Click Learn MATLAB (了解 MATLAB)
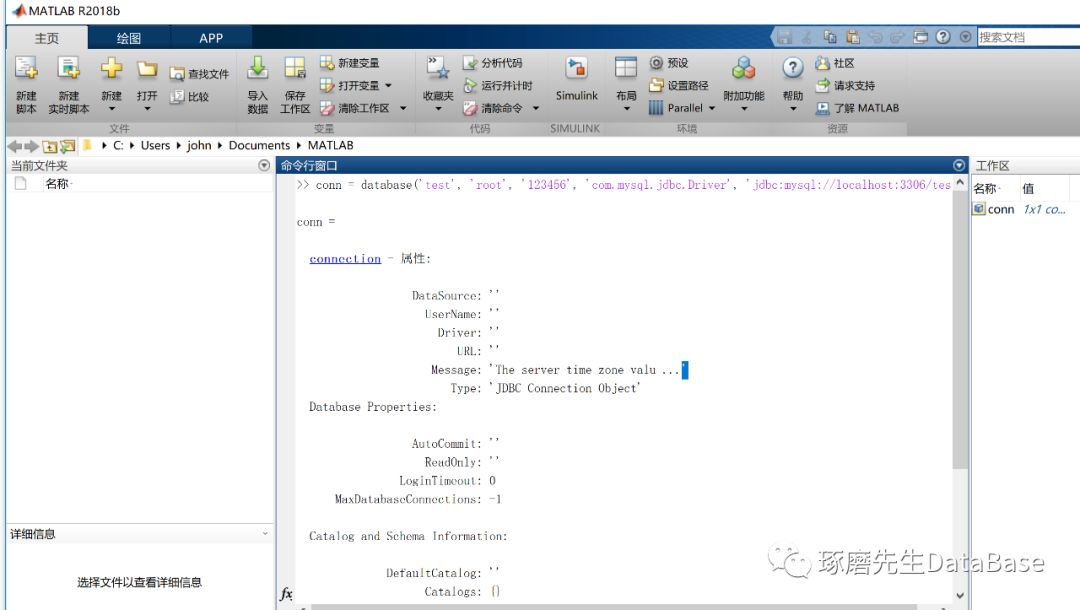This screenshot has width=1080, height=610. coord(857,108)
